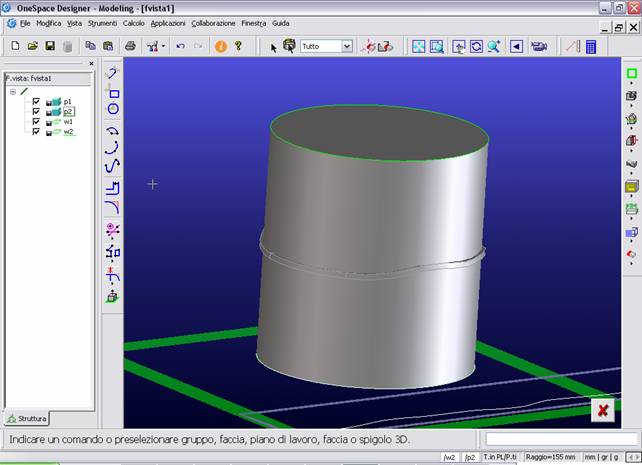Click the Fit view icon
Image resolution: width=642 pixels, height=465 pixels.
[x=418, y=46]
